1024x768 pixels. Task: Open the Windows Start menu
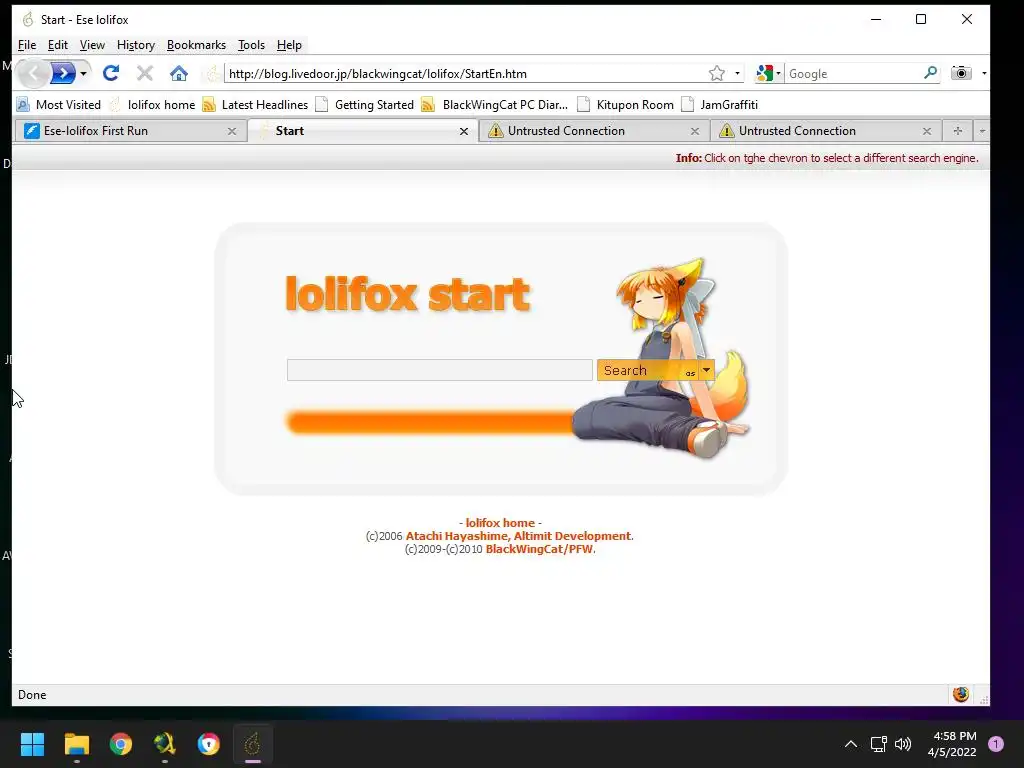32,744
